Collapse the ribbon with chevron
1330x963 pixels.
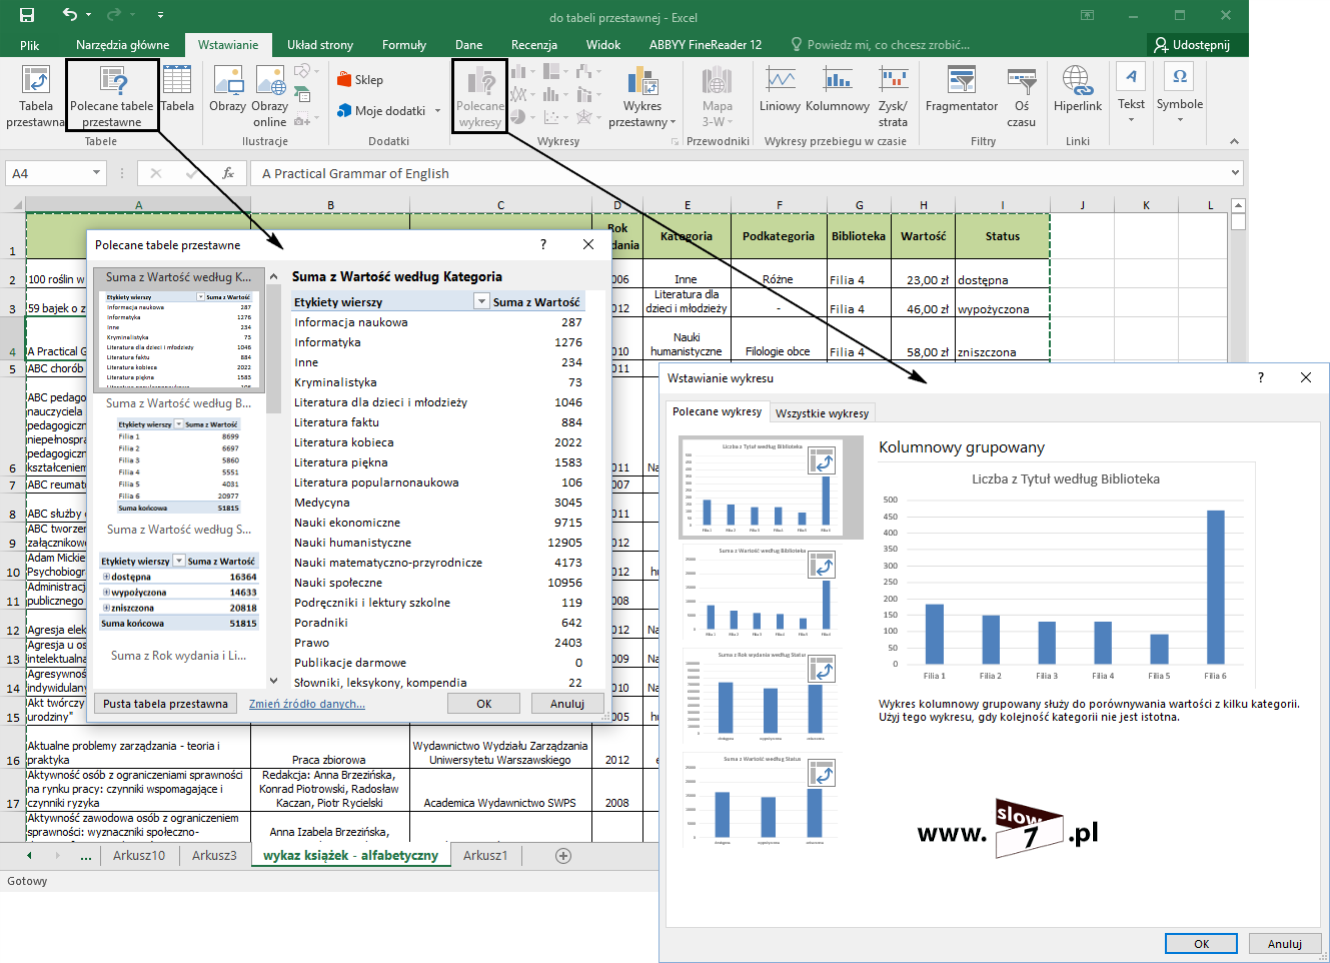(x=1234, y=141)
